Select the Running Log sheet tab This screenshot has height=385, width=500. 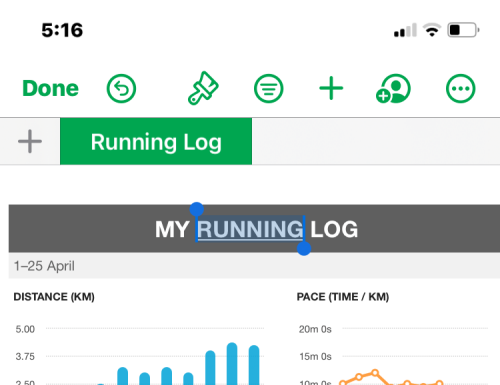[156, 141]
